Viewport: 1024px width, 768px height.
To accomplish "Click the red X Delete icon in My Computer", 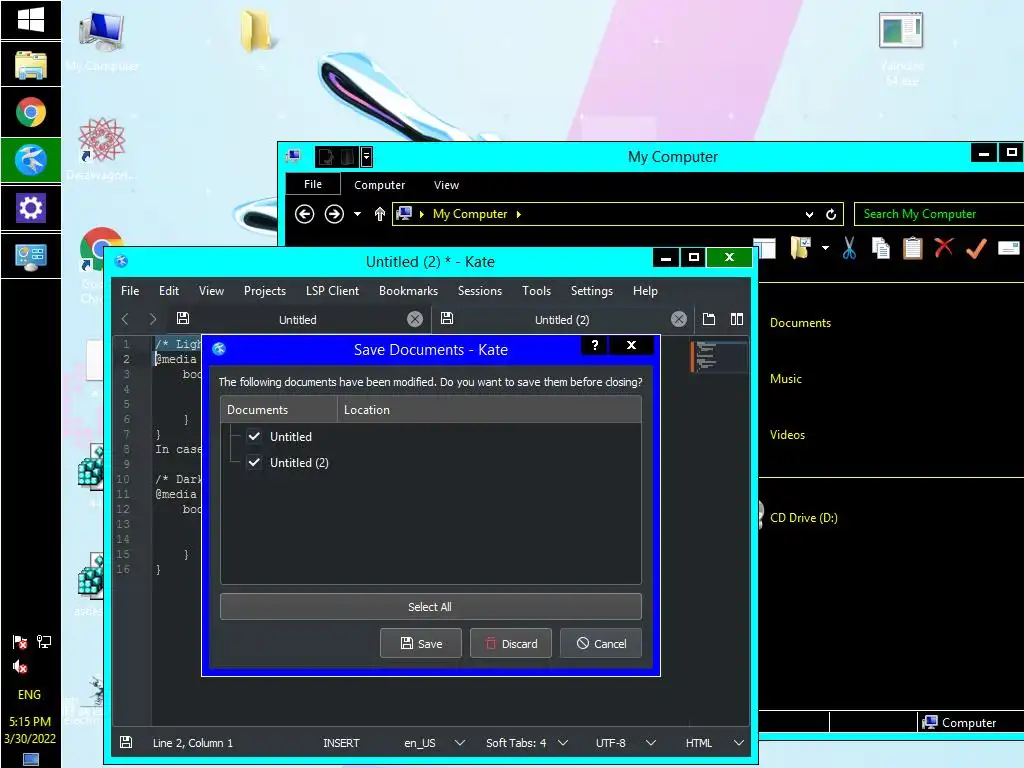I will click(944, 248).
